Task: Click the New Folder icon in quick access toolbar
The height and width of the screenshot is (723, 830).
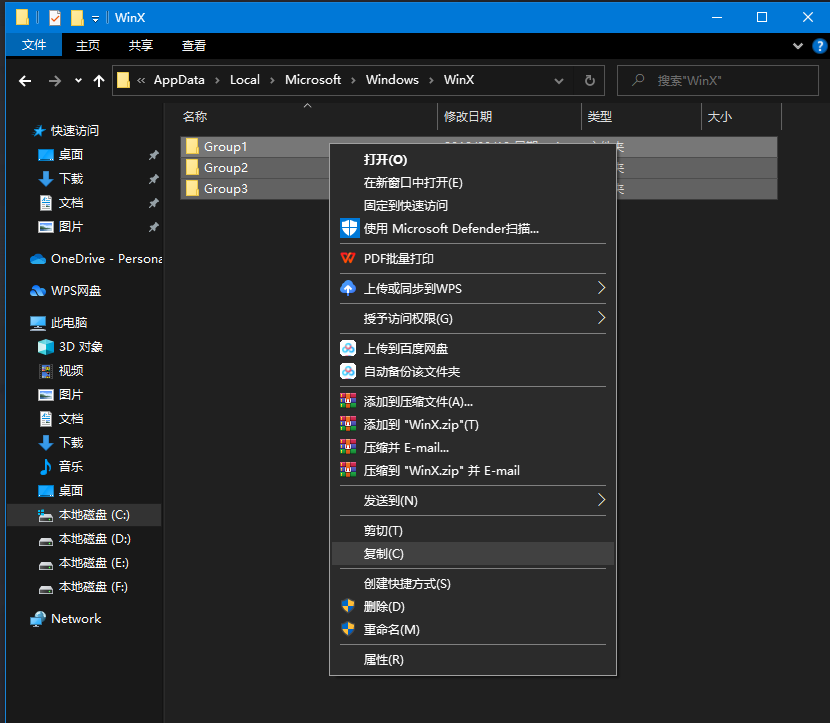Action: [77, 17]
